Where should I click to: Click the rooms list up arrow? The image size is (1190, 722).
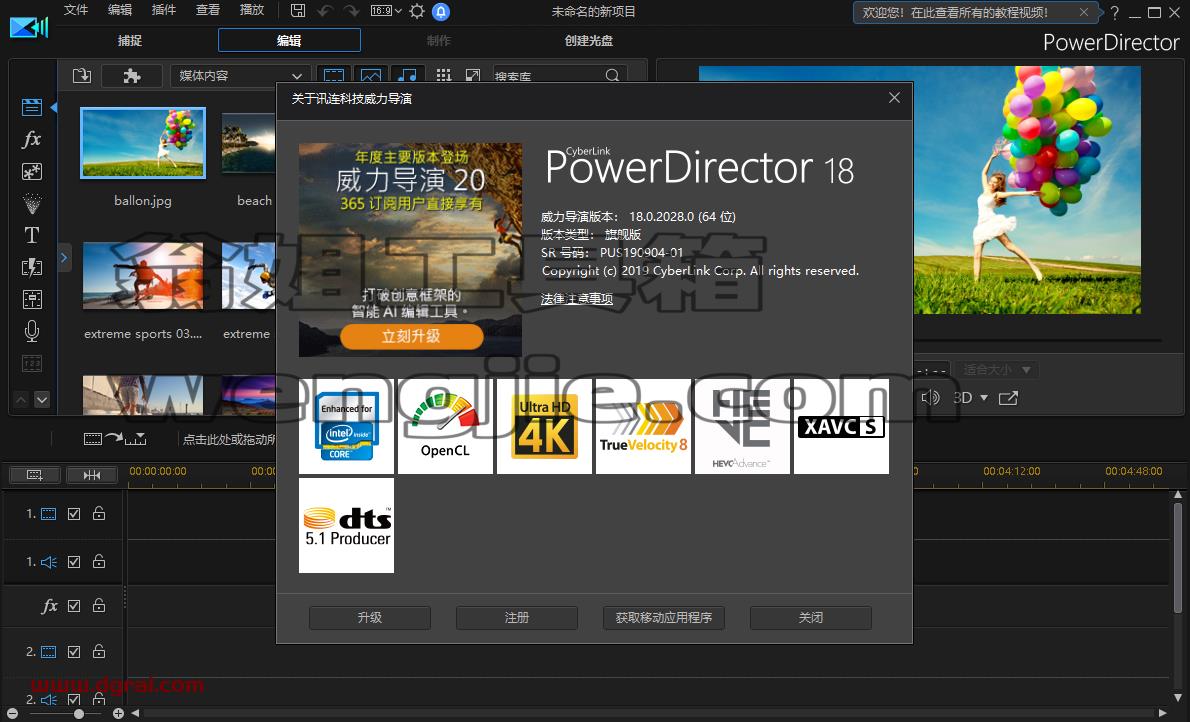[21, 399]
